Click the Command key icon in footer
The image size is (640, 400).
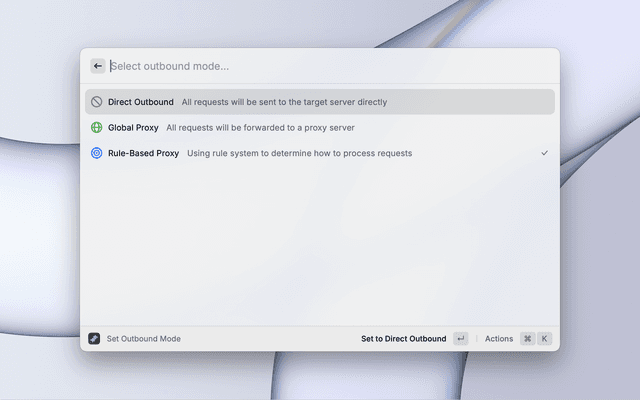tap(527, 338)
